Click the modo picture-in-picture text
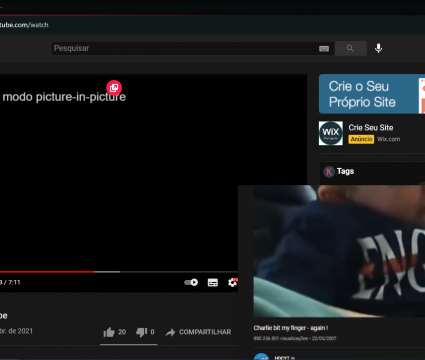This screenshot has width=425, height=360. 64,97
